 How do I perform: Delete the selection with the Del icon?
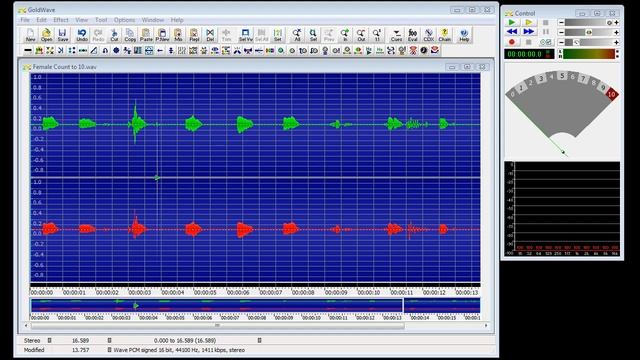(210, 35)
